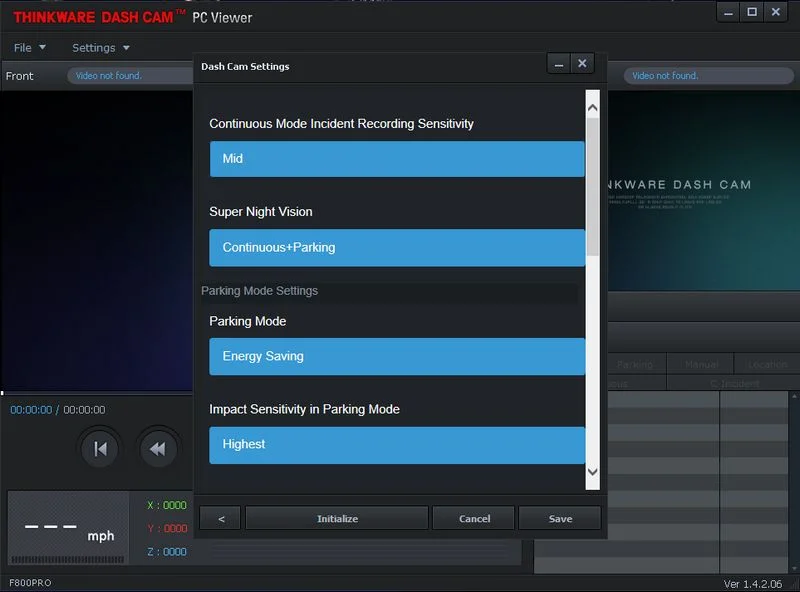Maximize the PC Viewer main window
This screenshot has width=800, height=592.
(752, 12)
